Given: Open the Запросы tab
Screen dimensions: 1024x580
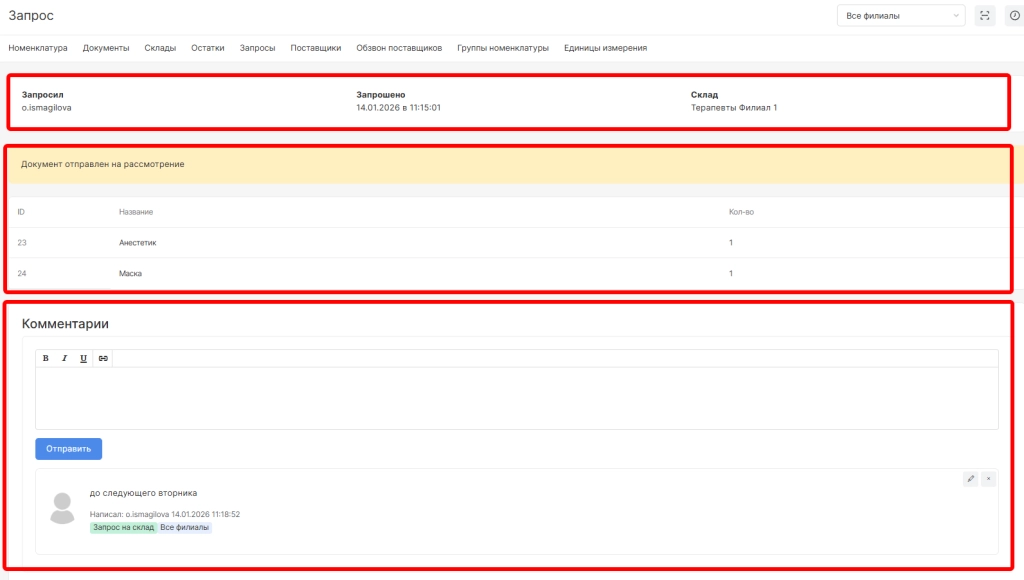Looking at the screenshot, I should pos(257,48).
